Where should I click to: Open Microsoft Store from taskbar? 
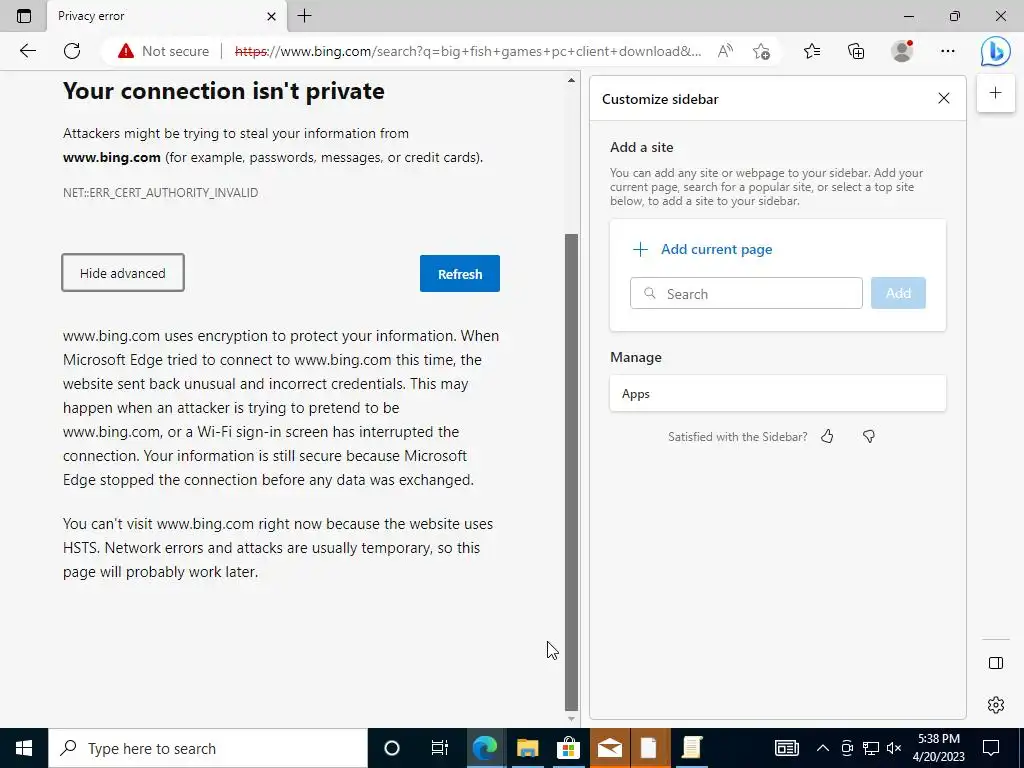568,748
